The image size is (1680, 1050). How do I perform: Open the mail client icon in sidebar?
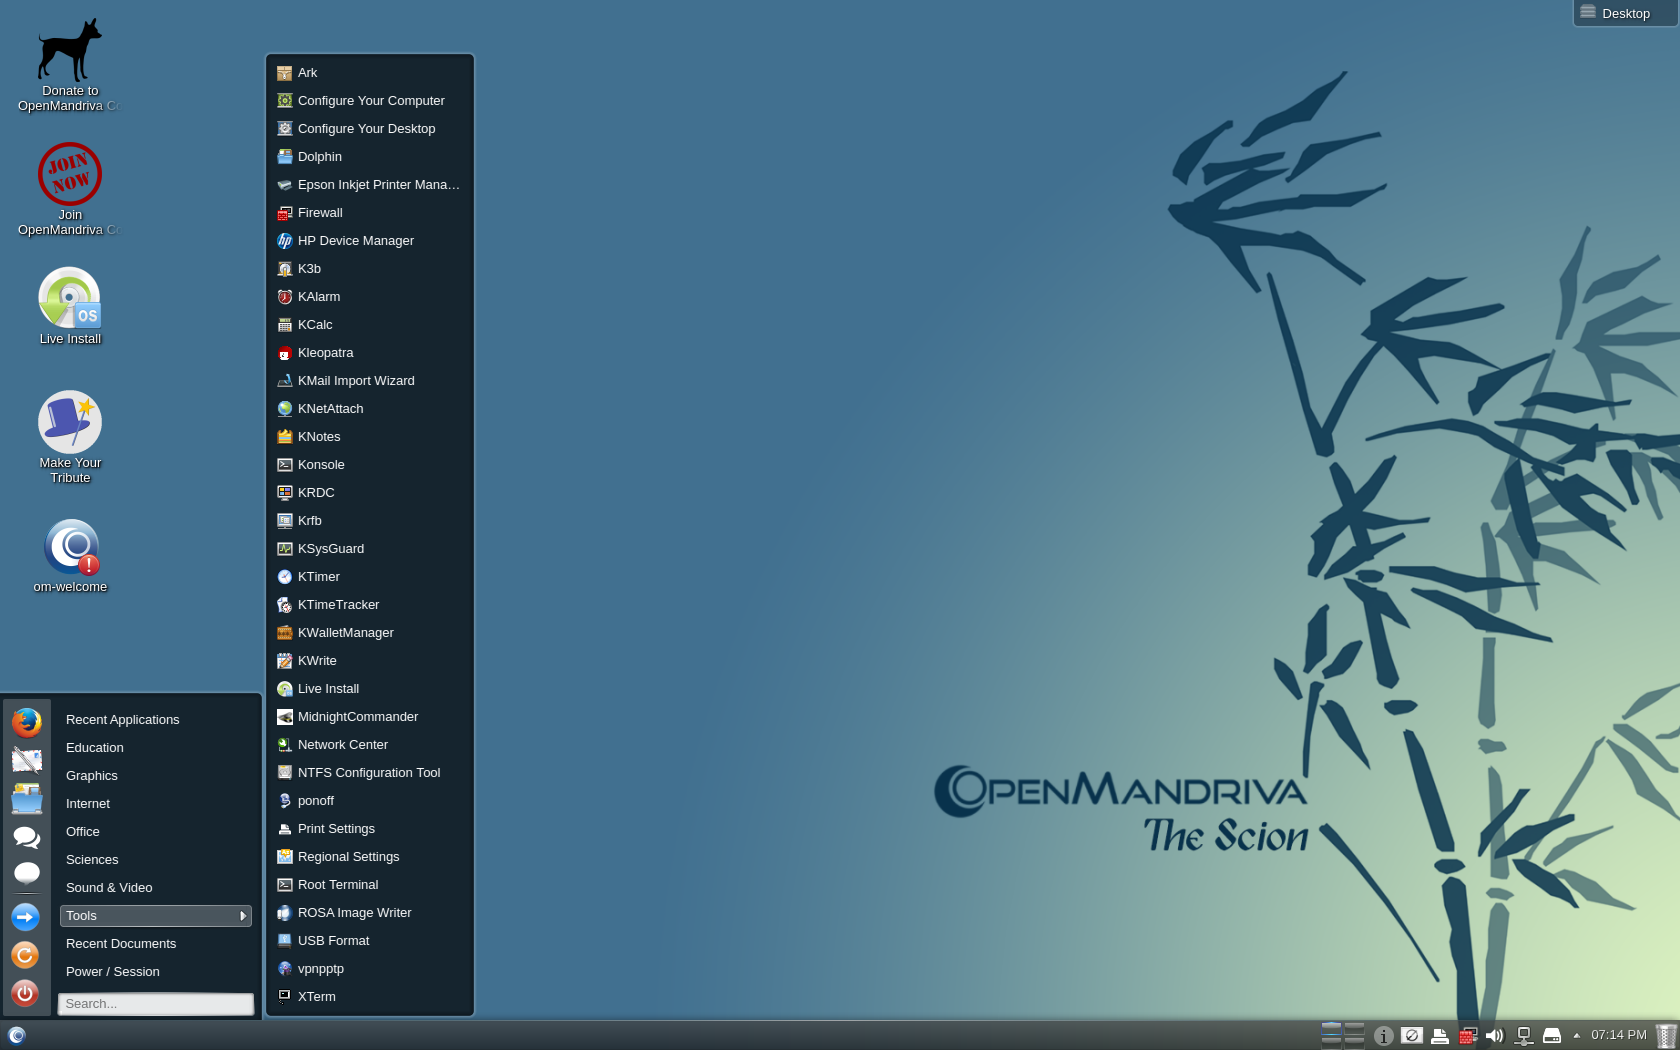point(26,760)
